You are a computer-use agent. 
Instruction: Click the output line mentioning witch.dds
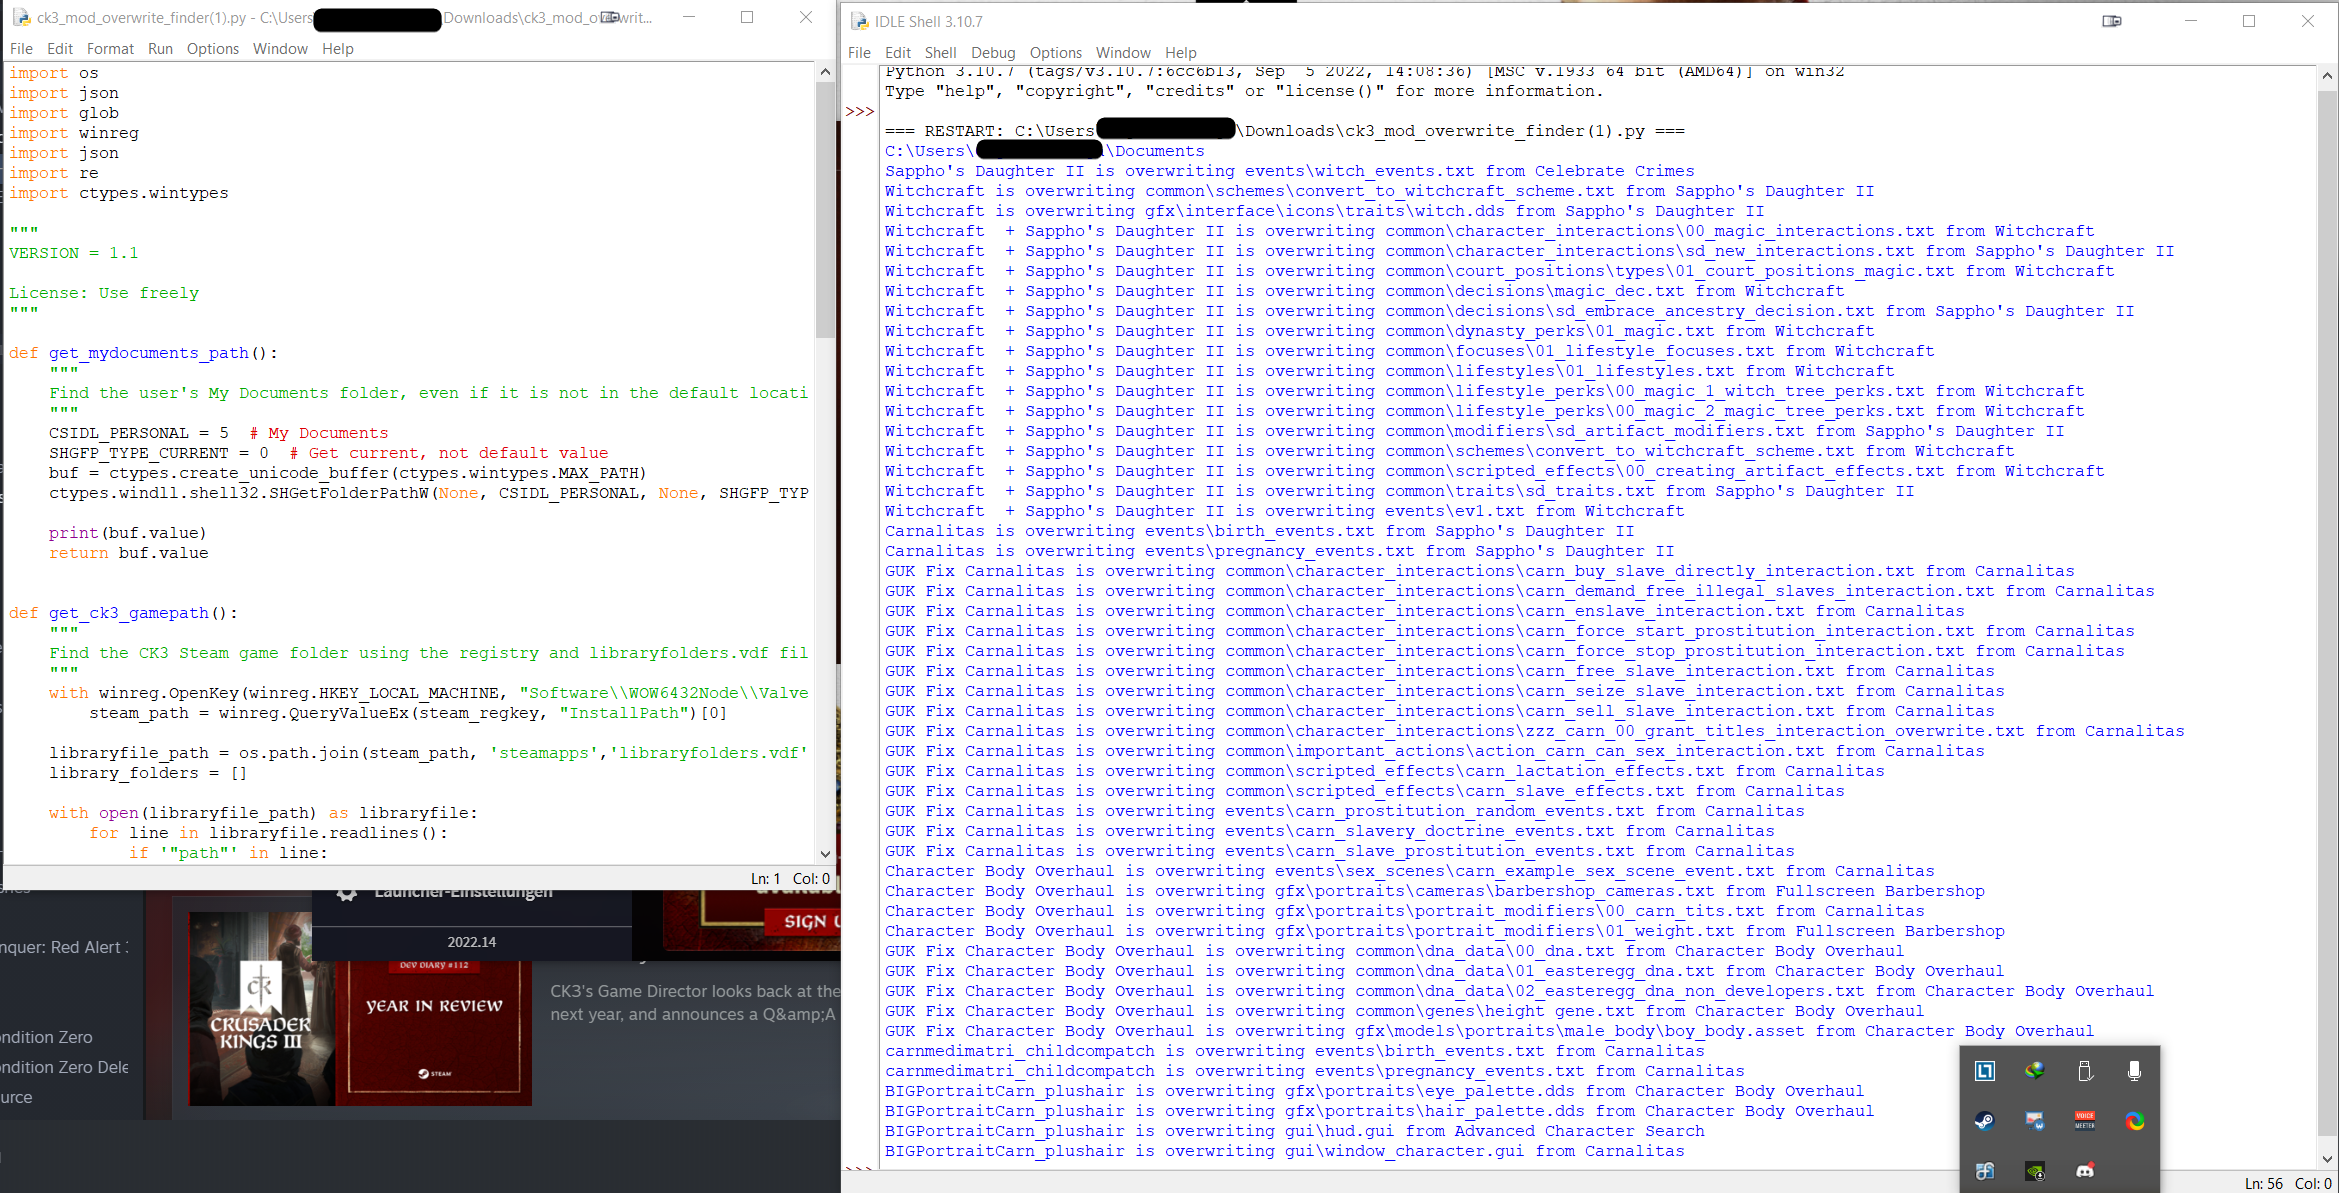pyautogui.click(x=1325, y=211)
